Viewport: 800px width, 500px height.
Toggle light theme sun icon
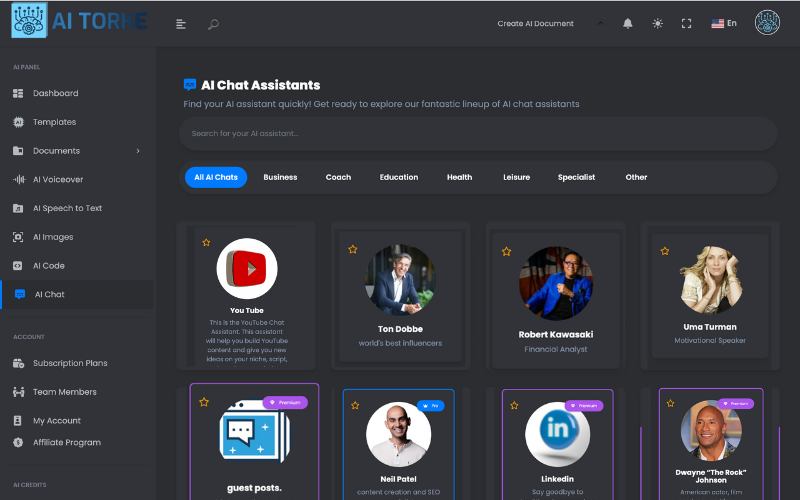click(658, 23)
